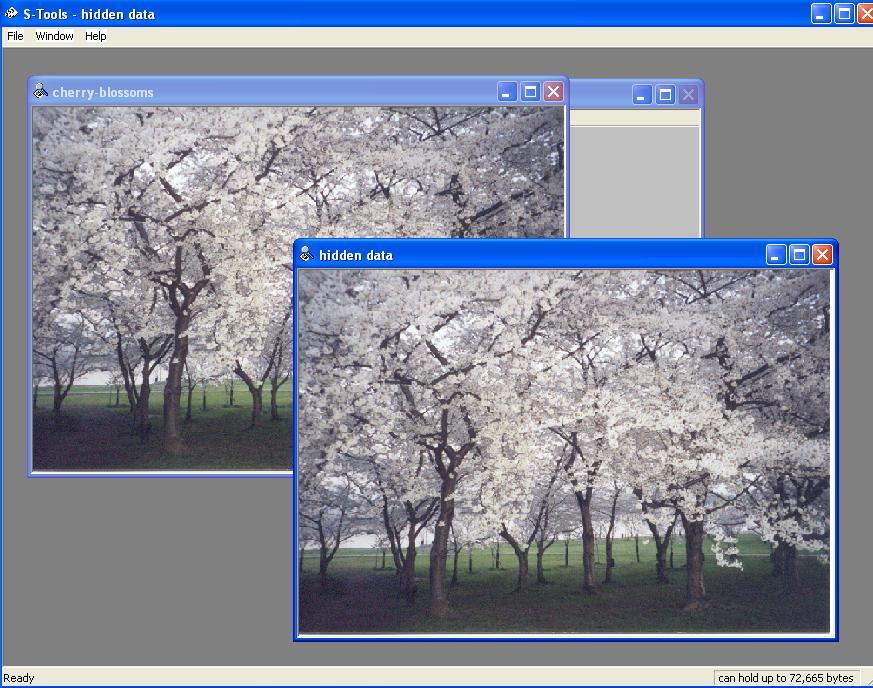The height and width of the screenshot is (688, 873).
Task: Close the hidden data window
Action: [822, 255]
